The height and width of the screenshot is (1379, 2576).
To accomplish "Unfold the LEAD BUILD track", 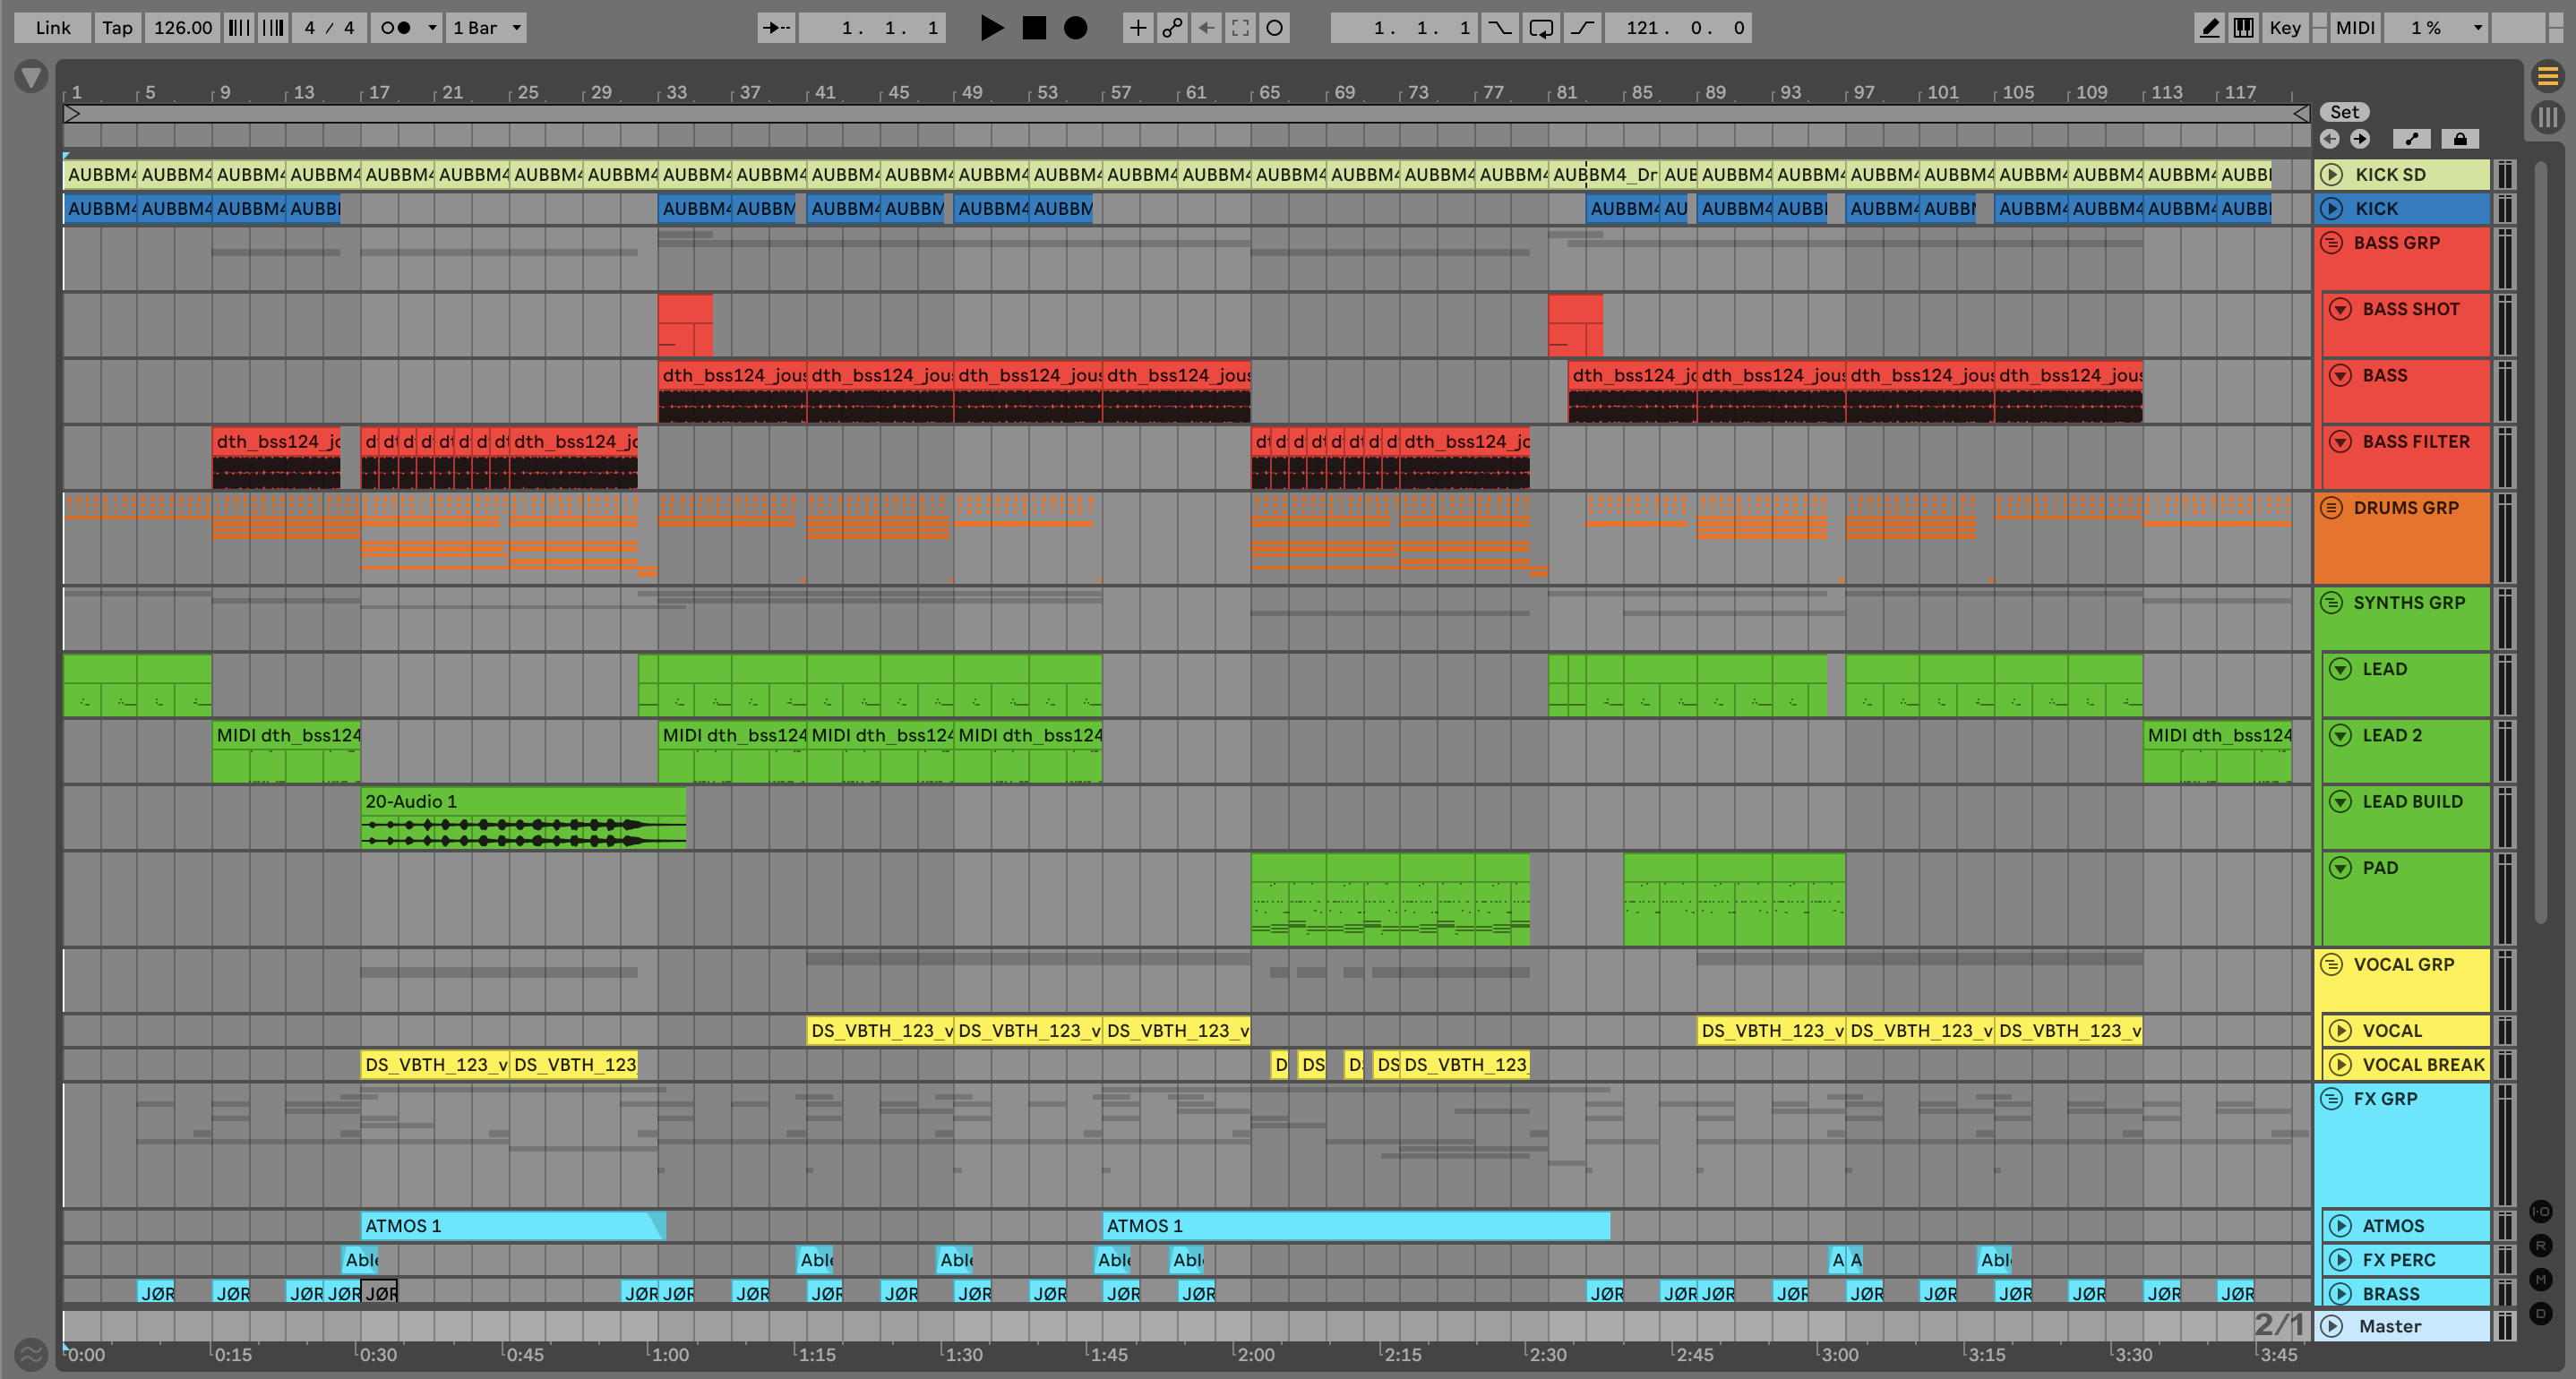I will [2340, 802].
